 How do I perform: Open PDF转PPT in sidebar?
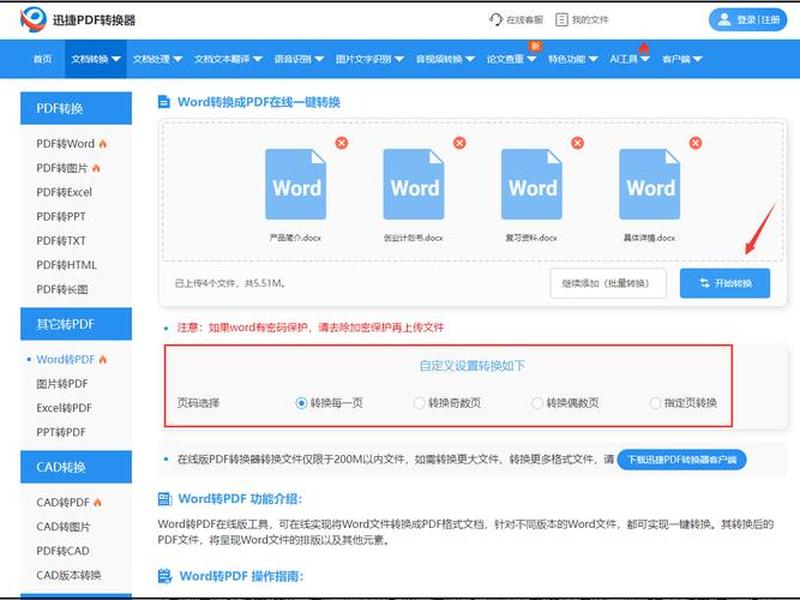61,216
